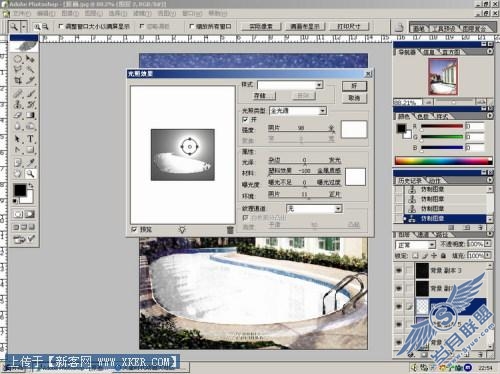This screenshot has height=374, width=500.
Task: Select the Hand tool
Action: click(18, 174)
